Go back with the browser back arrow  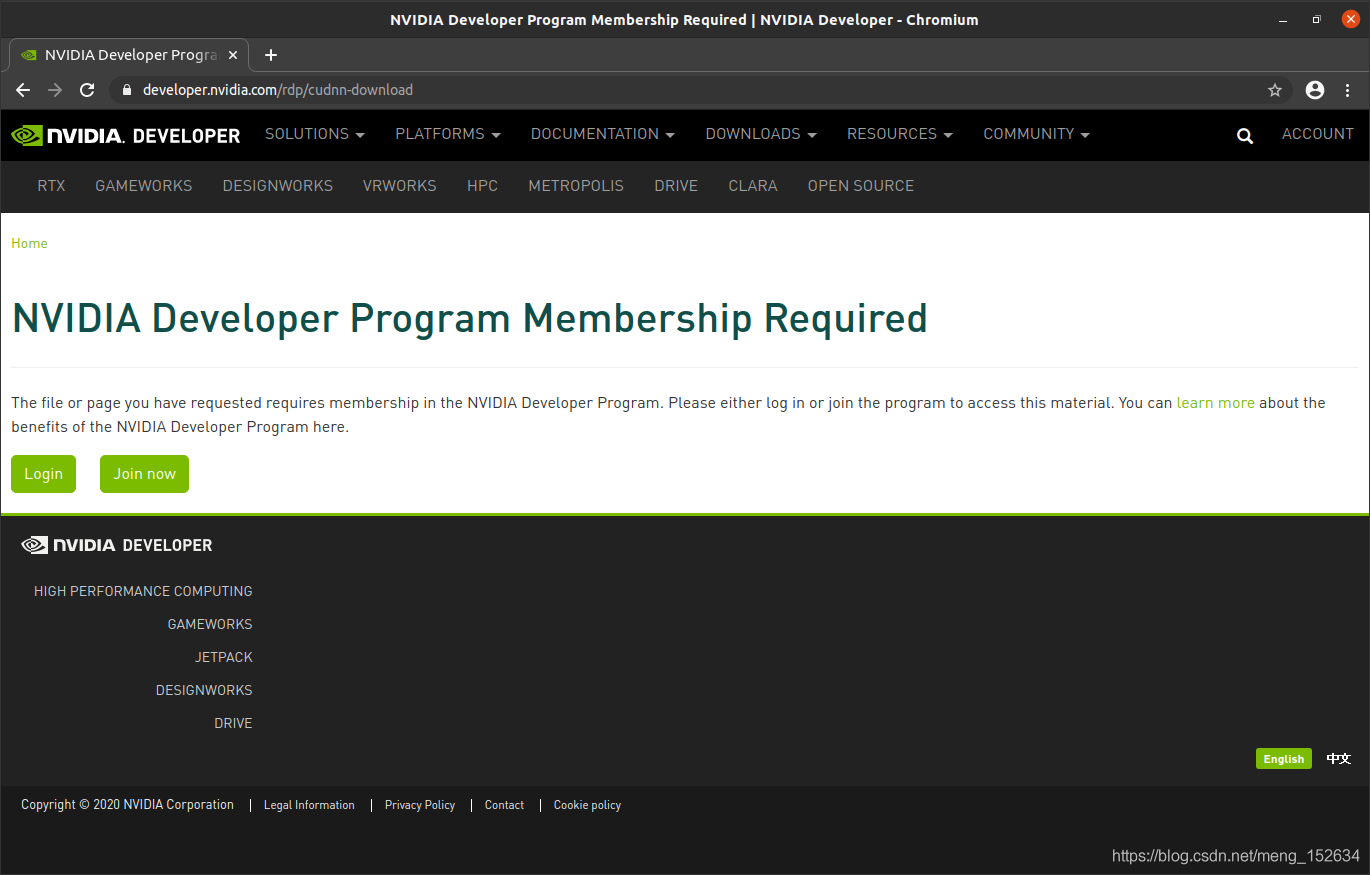tap(23, 90)
